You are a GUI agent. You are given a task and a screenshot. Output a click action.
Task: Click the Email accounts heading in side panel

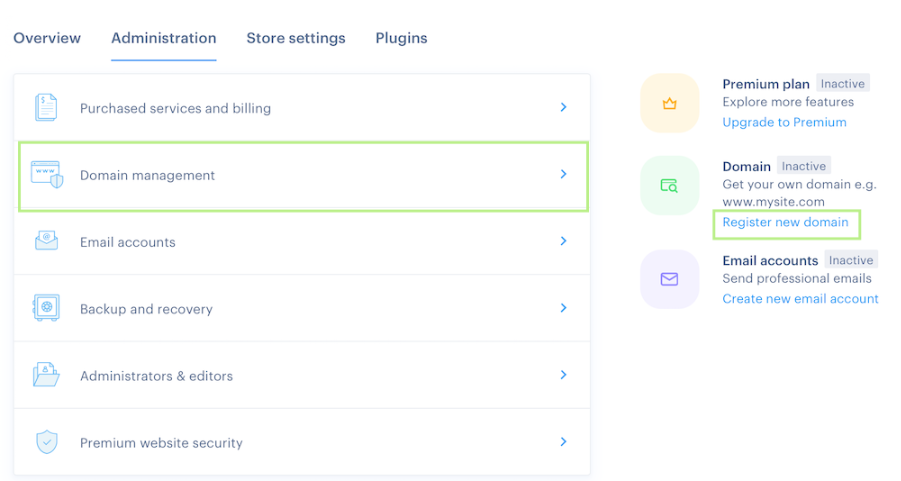coord(770,260)
